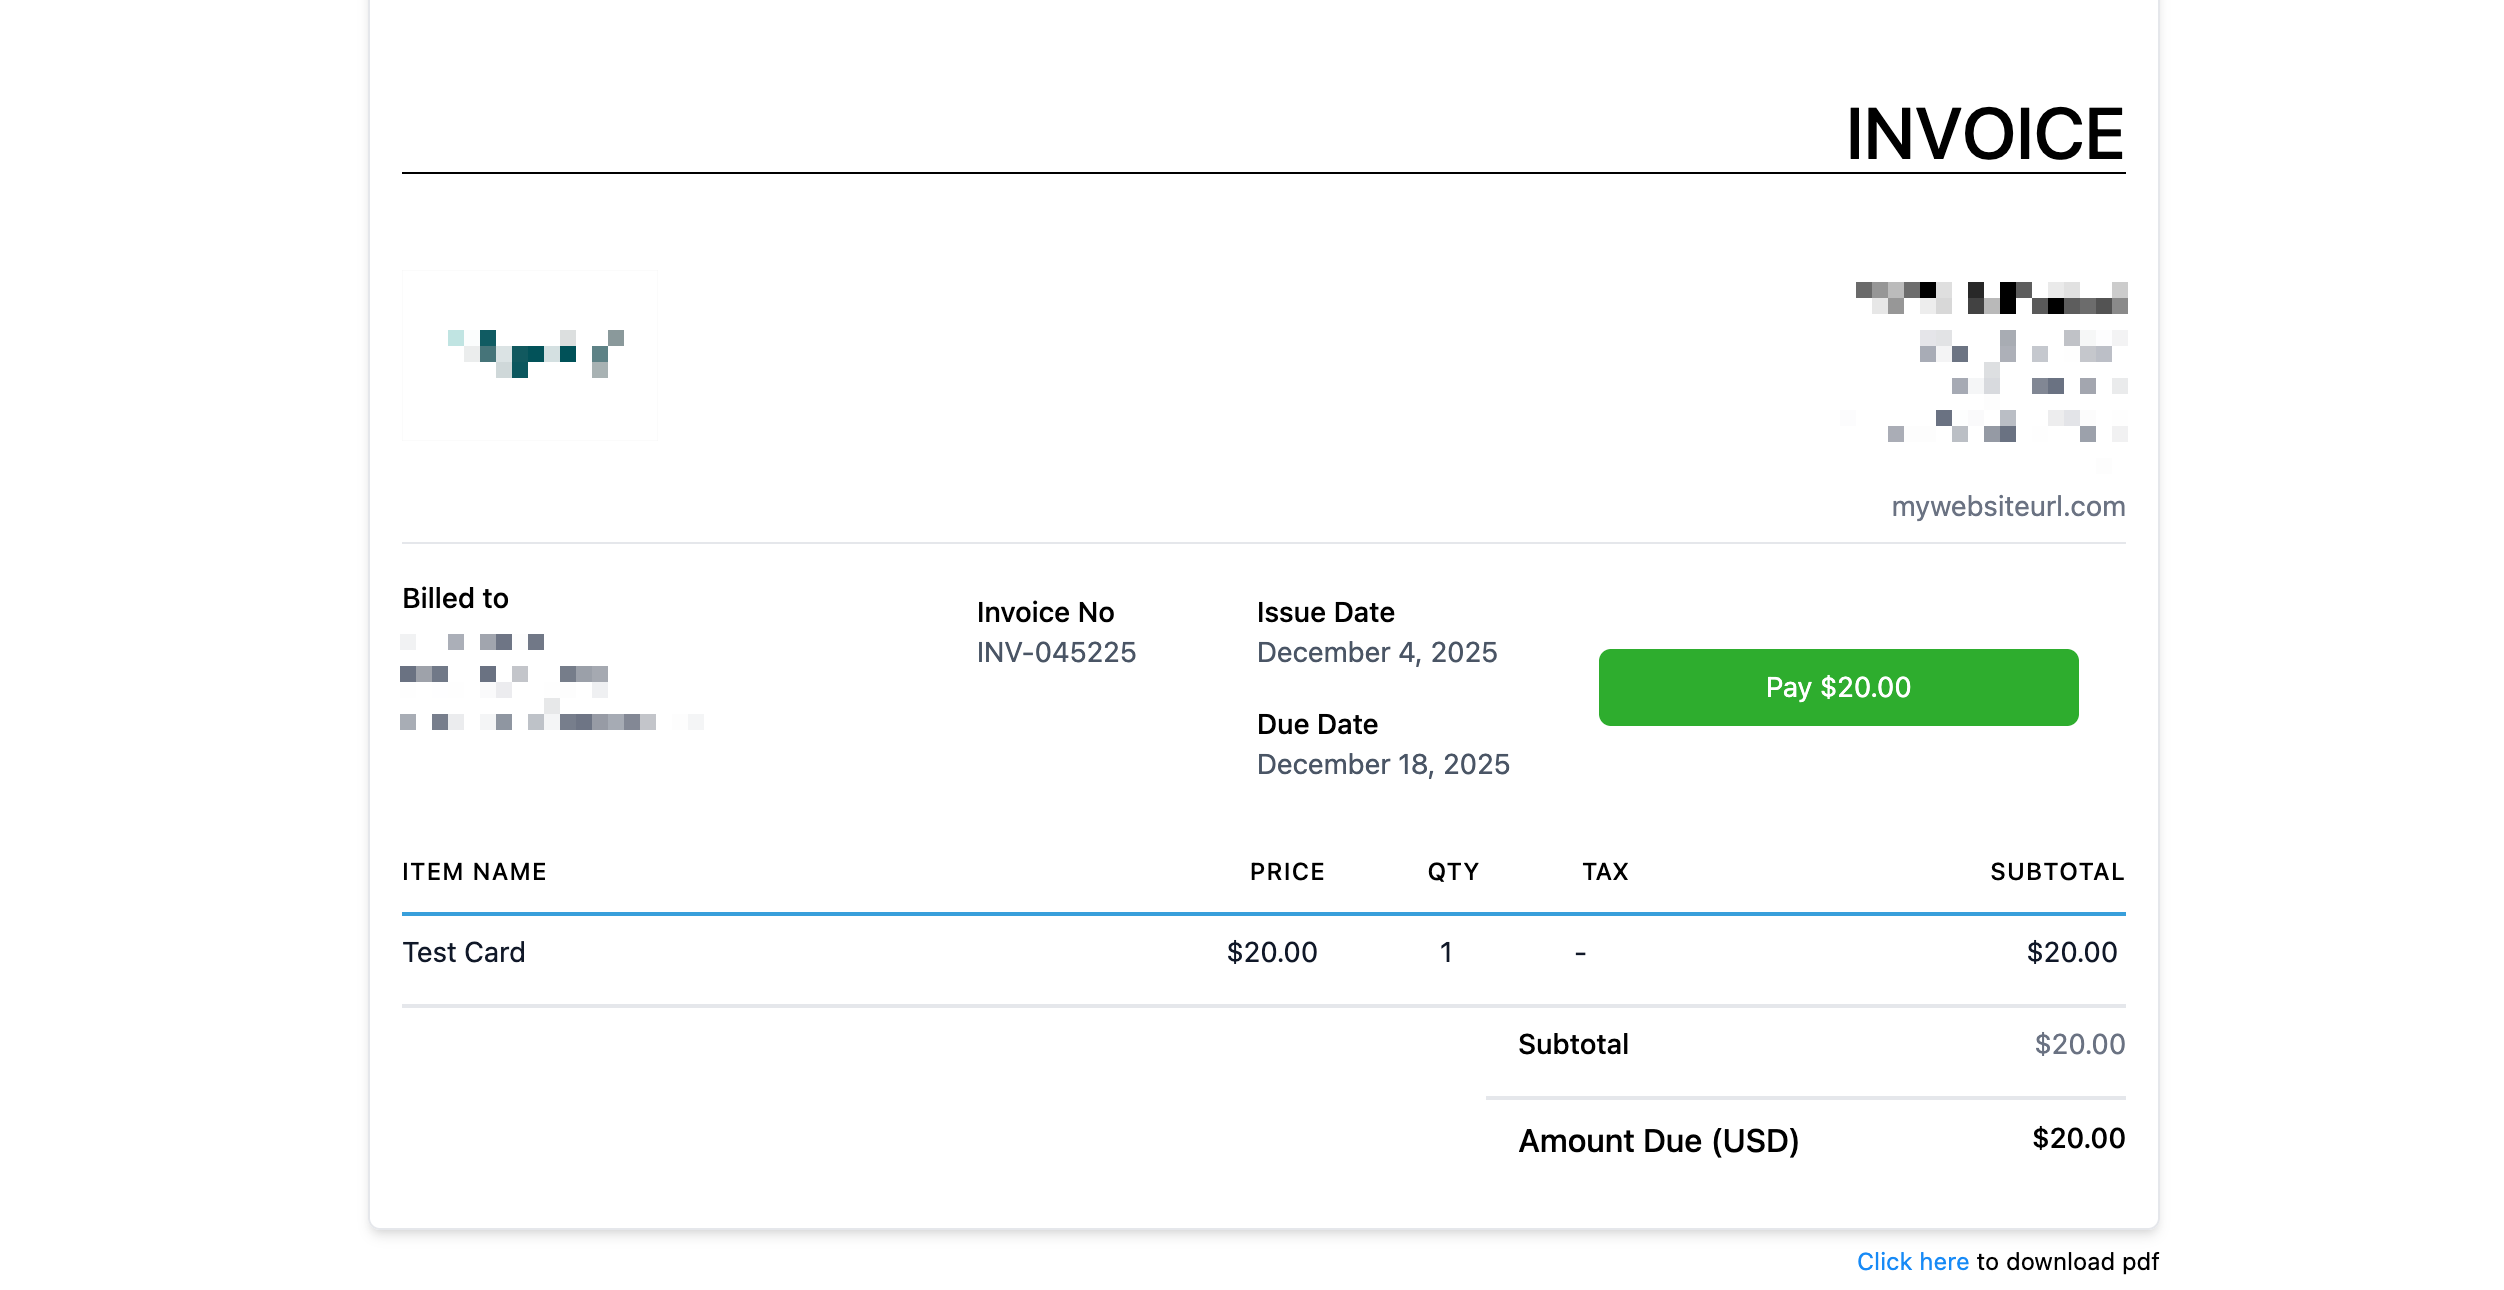This screenshot has height=1290, width=2504.
Task: Click the Test Card item name
Action: coord(464,952)
